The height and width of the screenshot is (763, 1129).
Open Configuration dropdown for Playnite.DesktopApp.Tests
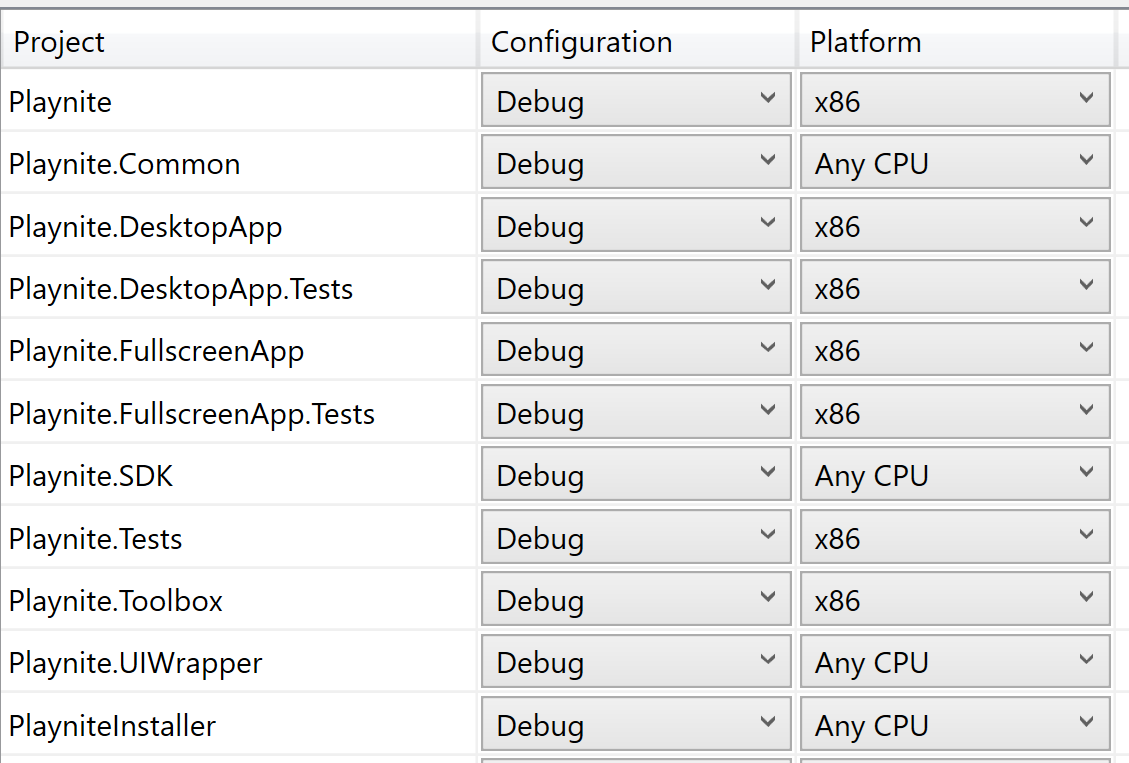[636, 287]
